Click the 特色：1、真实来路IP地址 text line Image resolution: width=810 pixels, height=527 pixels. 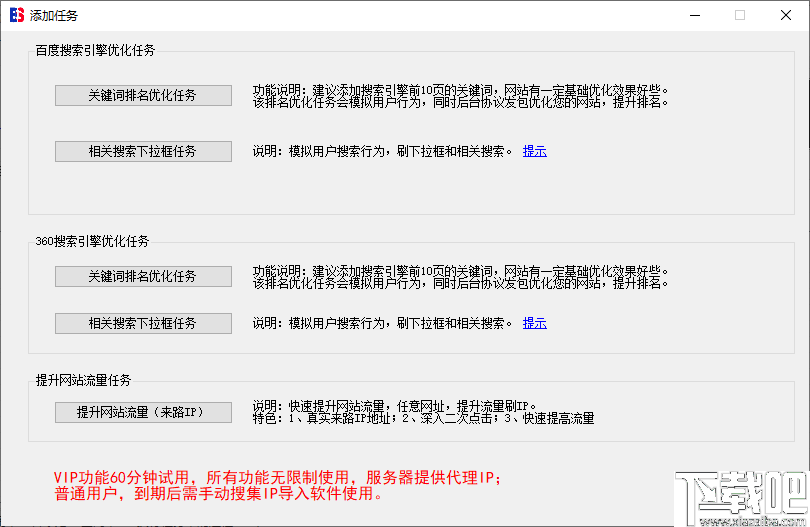click(x=423, y=418)
